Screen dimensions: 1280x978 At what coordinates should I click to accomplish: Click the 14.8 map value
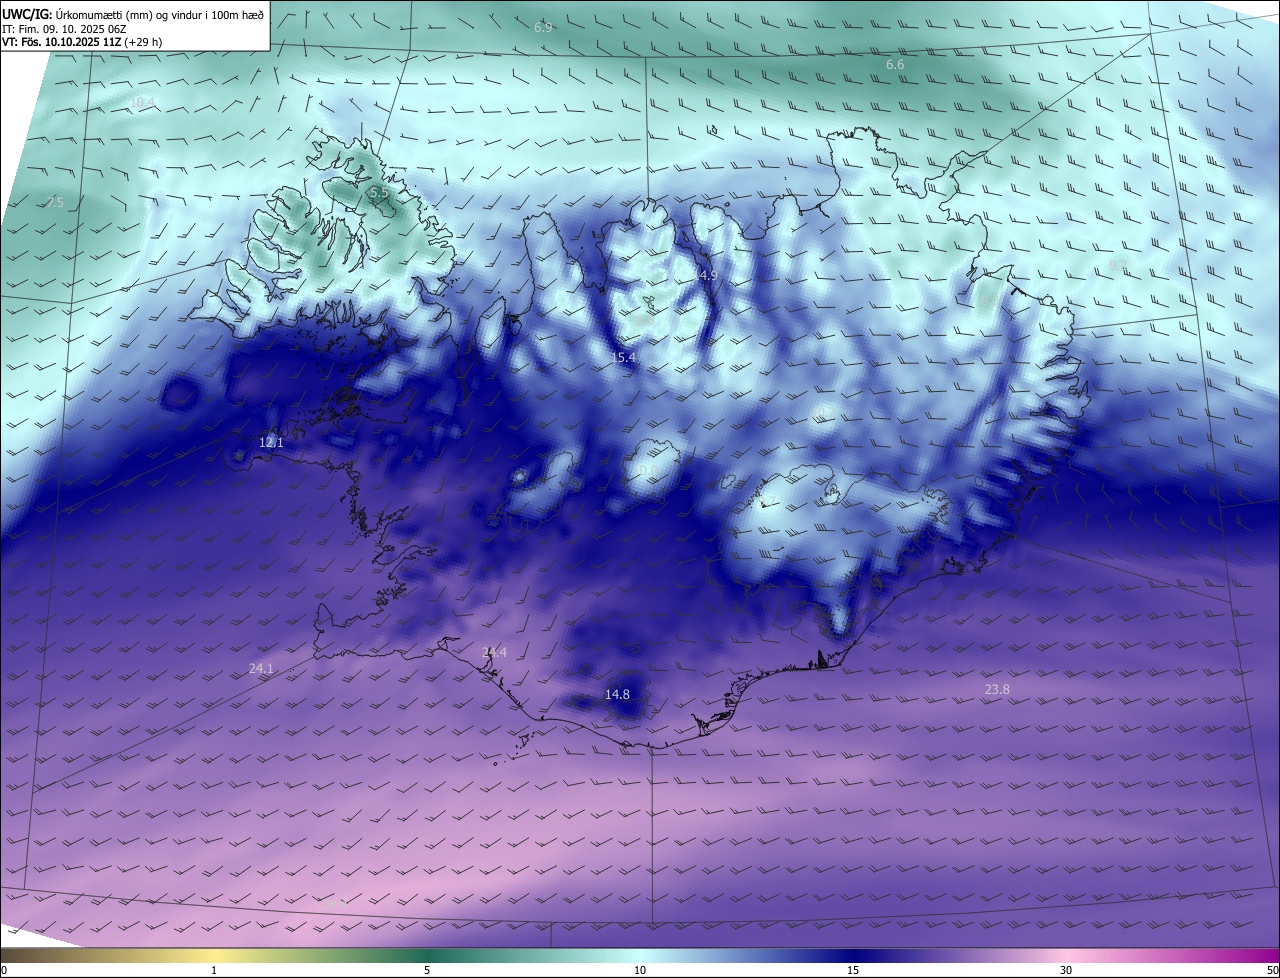pos(617,694)
